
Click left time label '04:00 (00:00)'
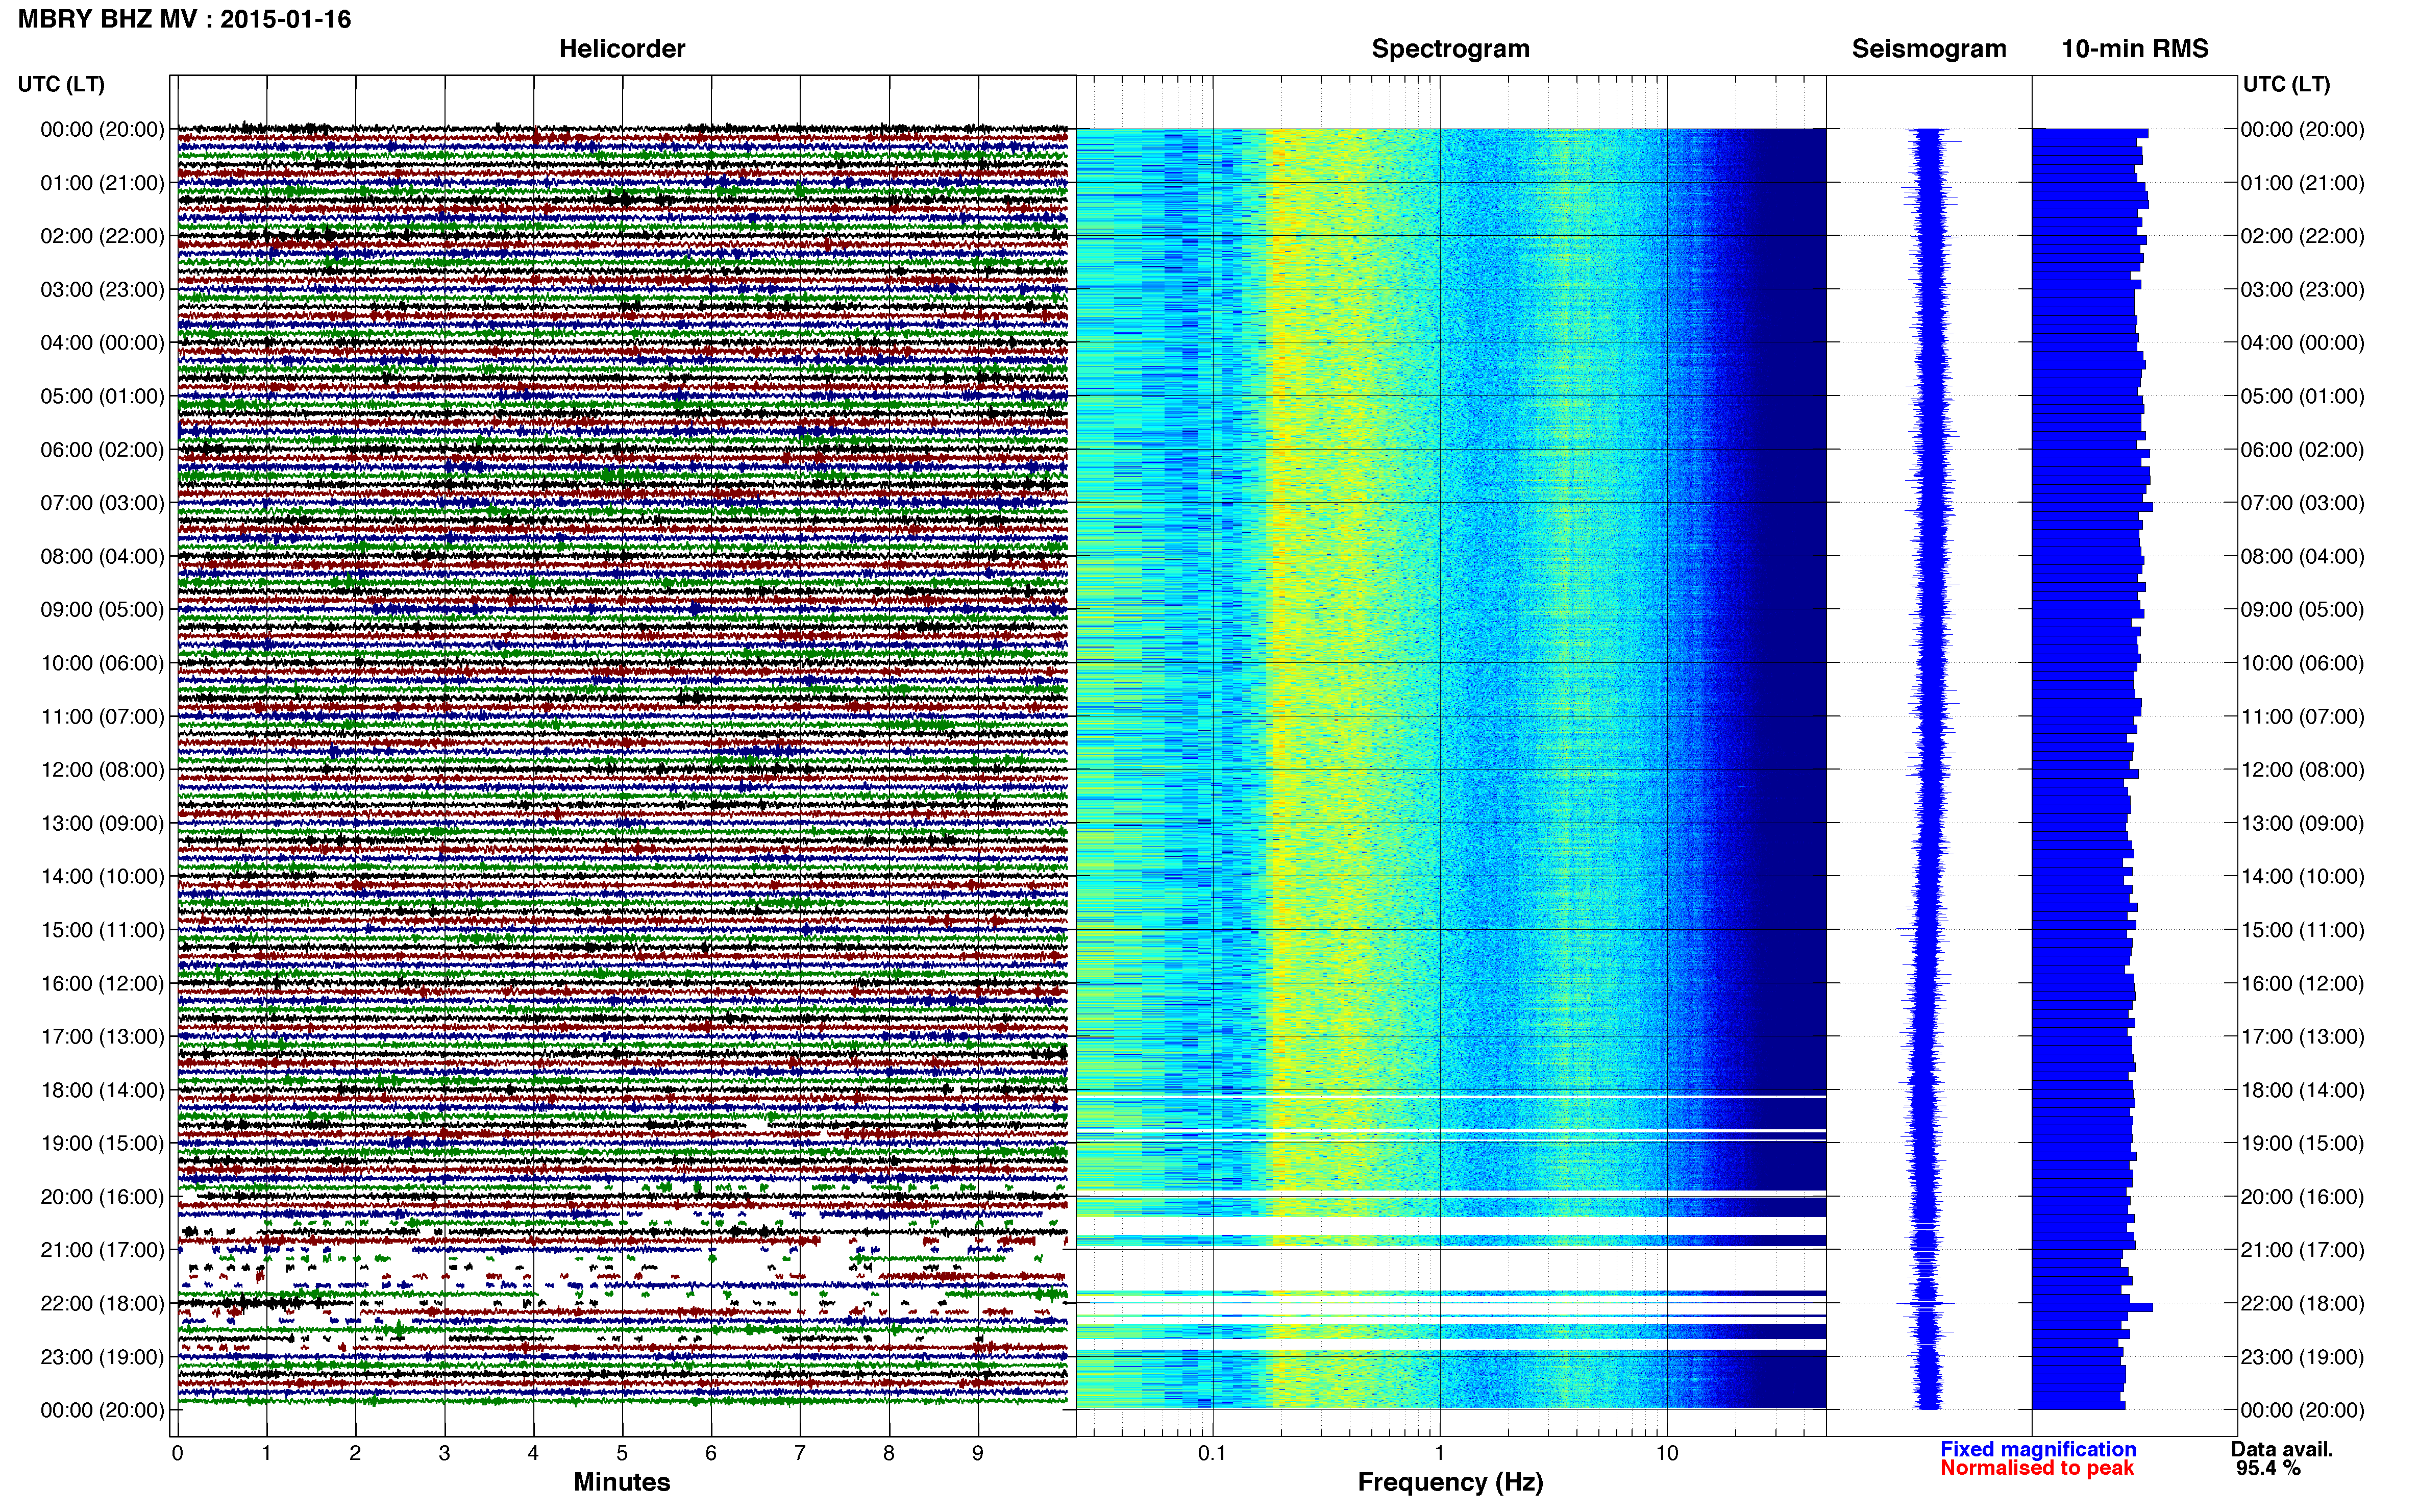(102, 342)
